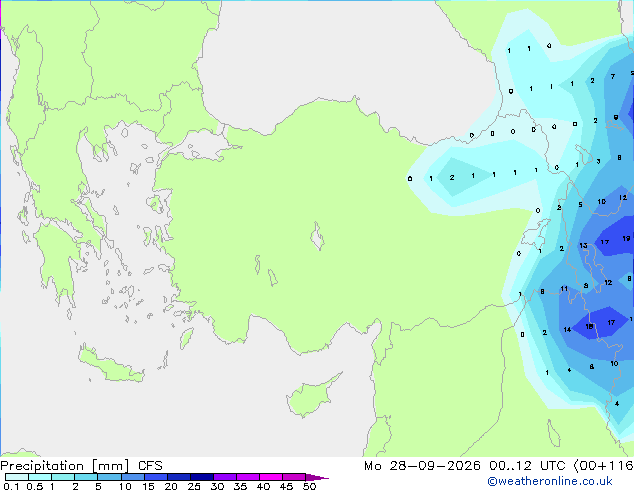Open the weatheronline.co.uk copyright link

coord(549,481)
